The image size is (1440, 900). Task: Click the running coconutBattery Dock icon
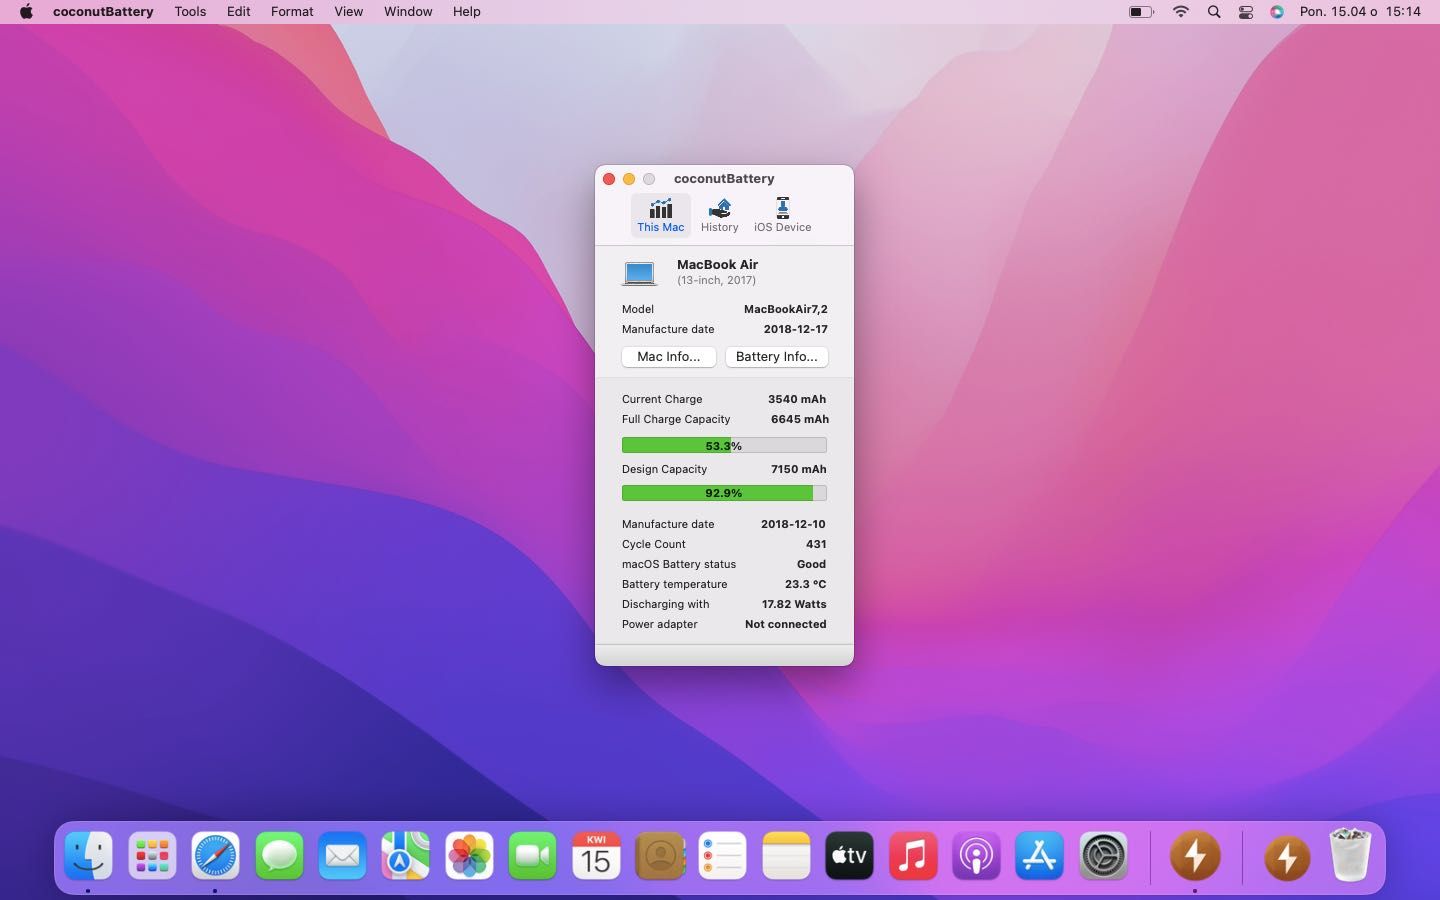(x=1195, y=856)
